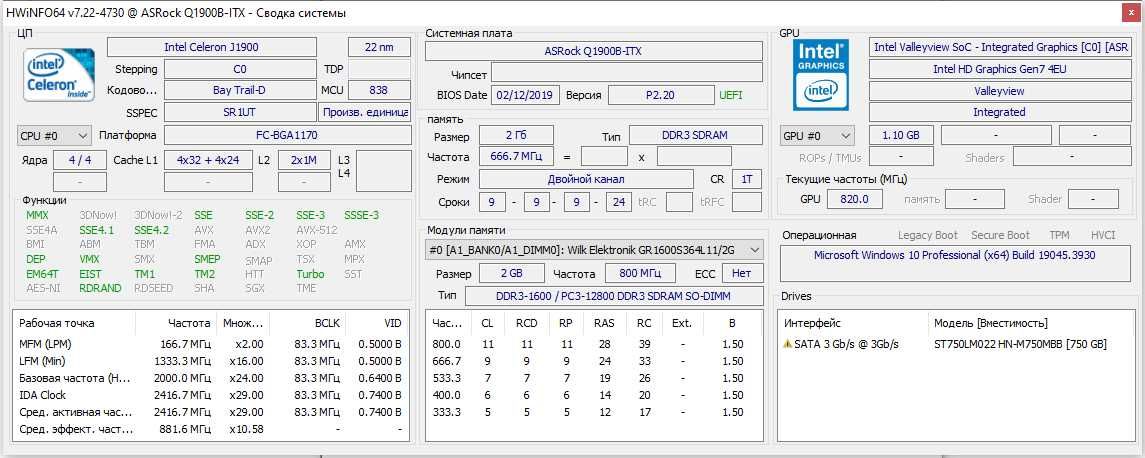1145x458 pixels.
Task: Click the VID column header
Action: coord(377,324)
